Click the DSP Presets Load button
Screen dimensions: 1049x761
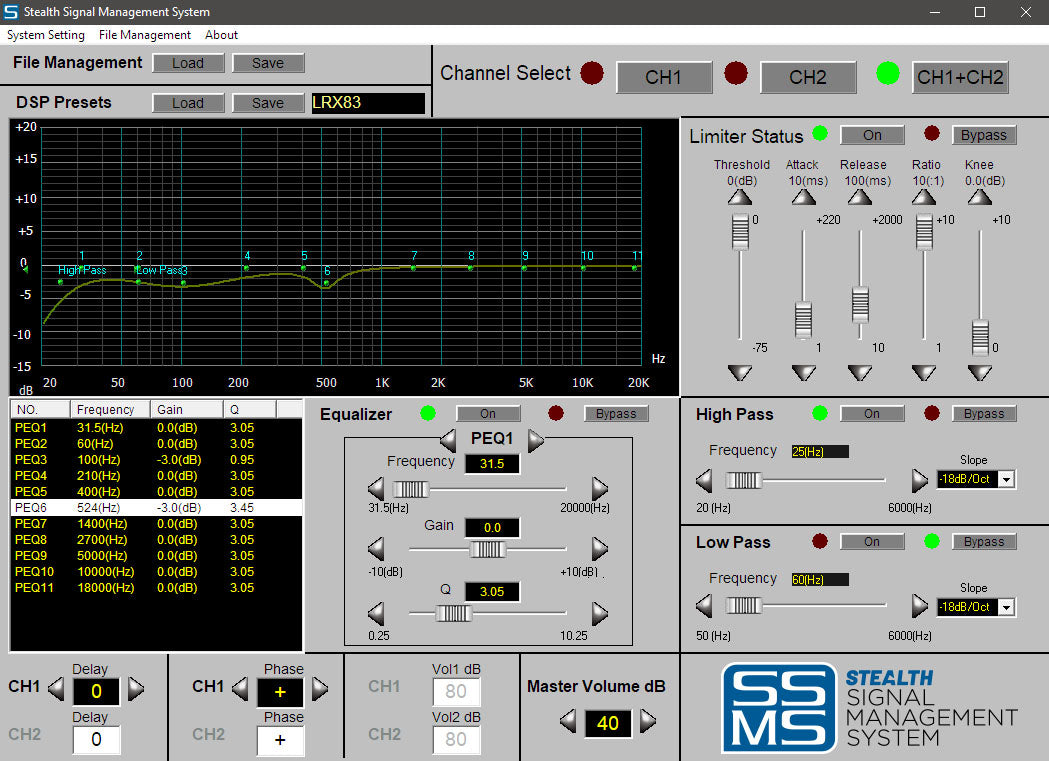pyautogui.click(x=188, y=103)
